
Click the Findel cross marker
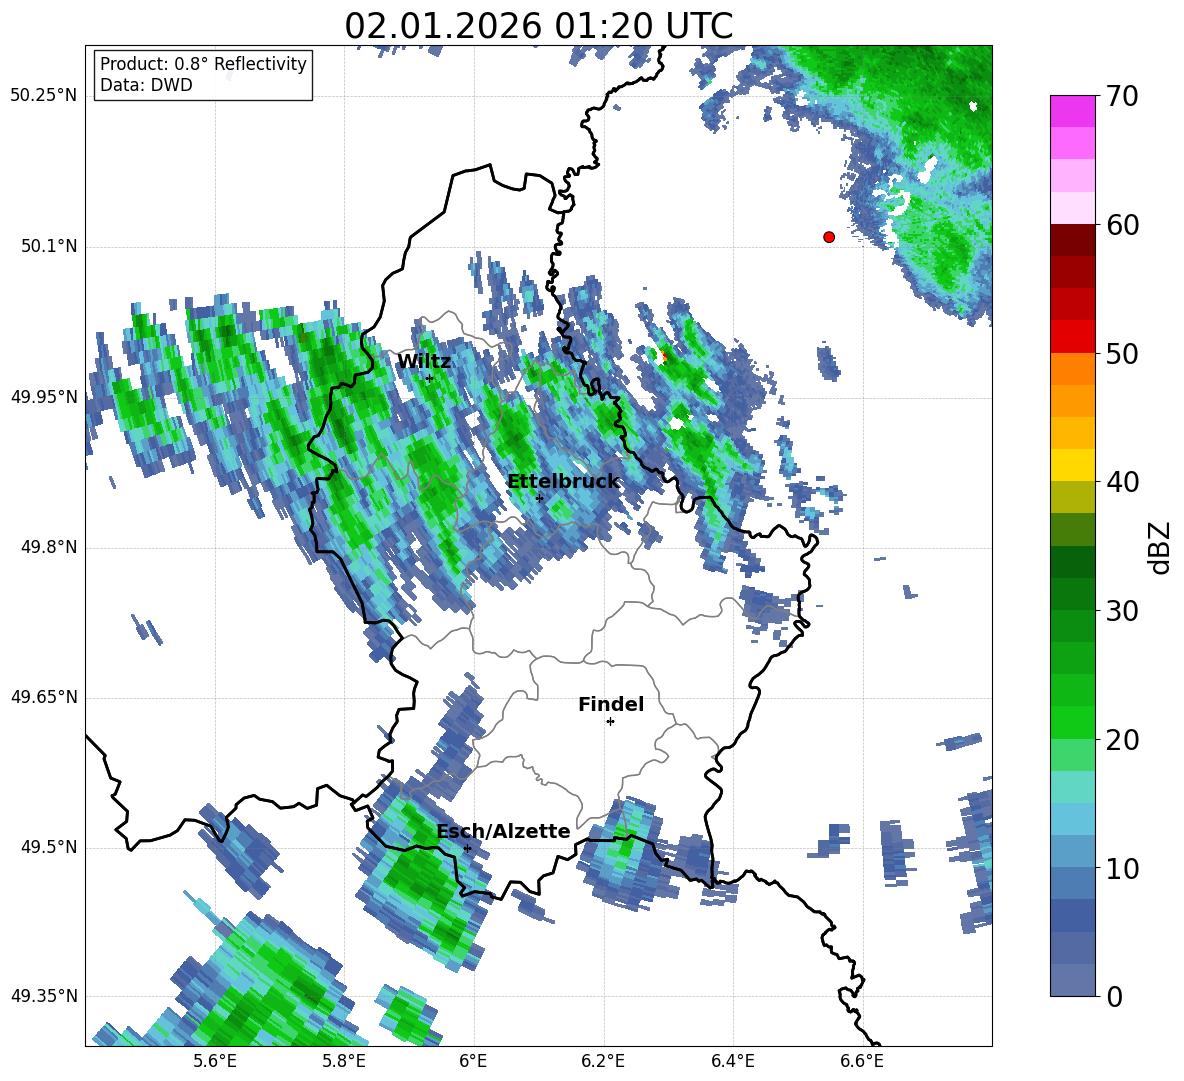[x=610, y=722]
